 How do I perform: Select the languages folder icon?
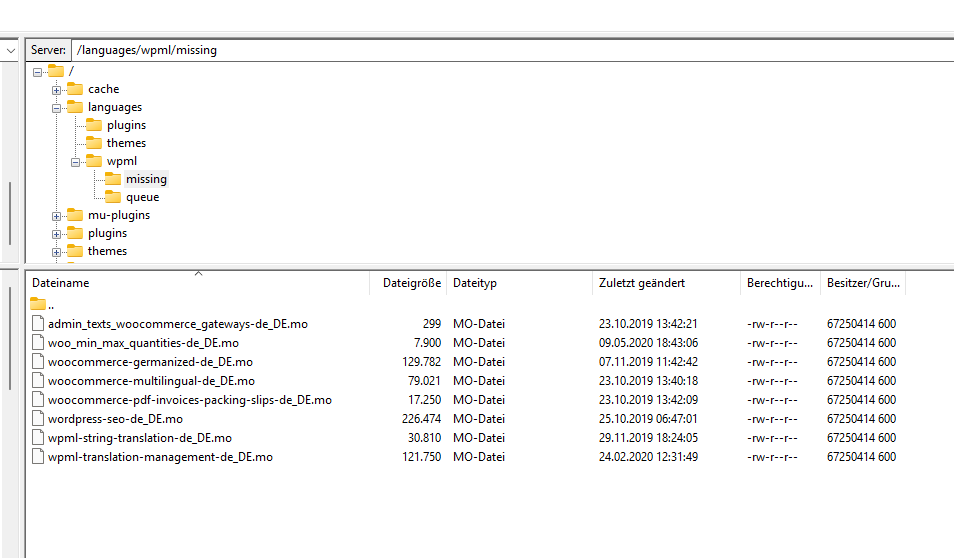tap(75, 107)
